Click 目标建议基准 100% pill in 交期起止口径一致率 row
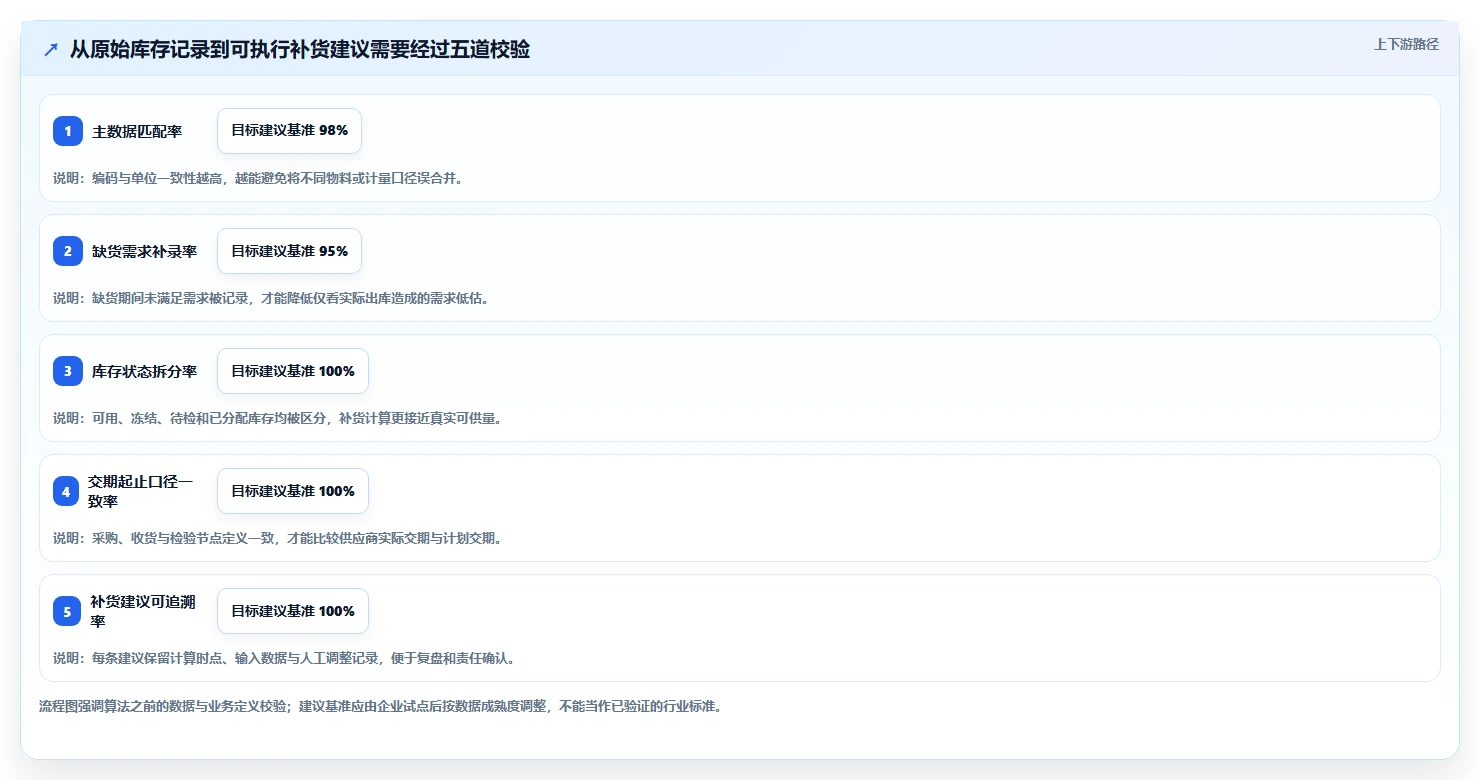This screenshot has width=1480, height=780. (x=293, y=491)
